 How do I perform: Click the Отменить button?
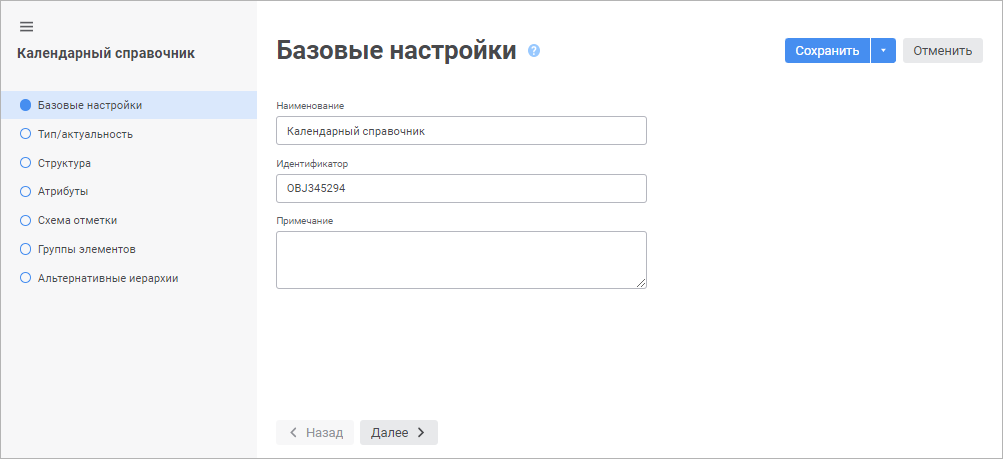pyautogui.click(x=942, y=51)
